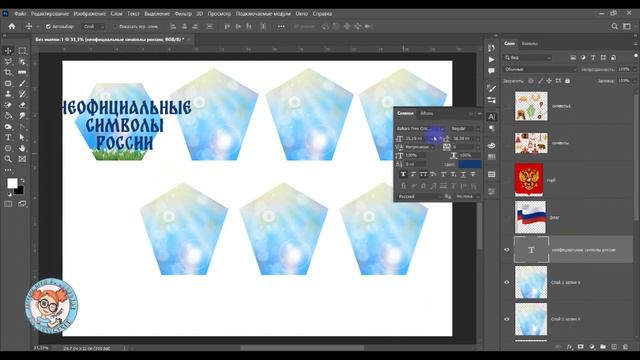Image resolution: width=640 pixels, height=360 pixels.
Task: Select the Crop tool
Action: (x=8, y=72)
